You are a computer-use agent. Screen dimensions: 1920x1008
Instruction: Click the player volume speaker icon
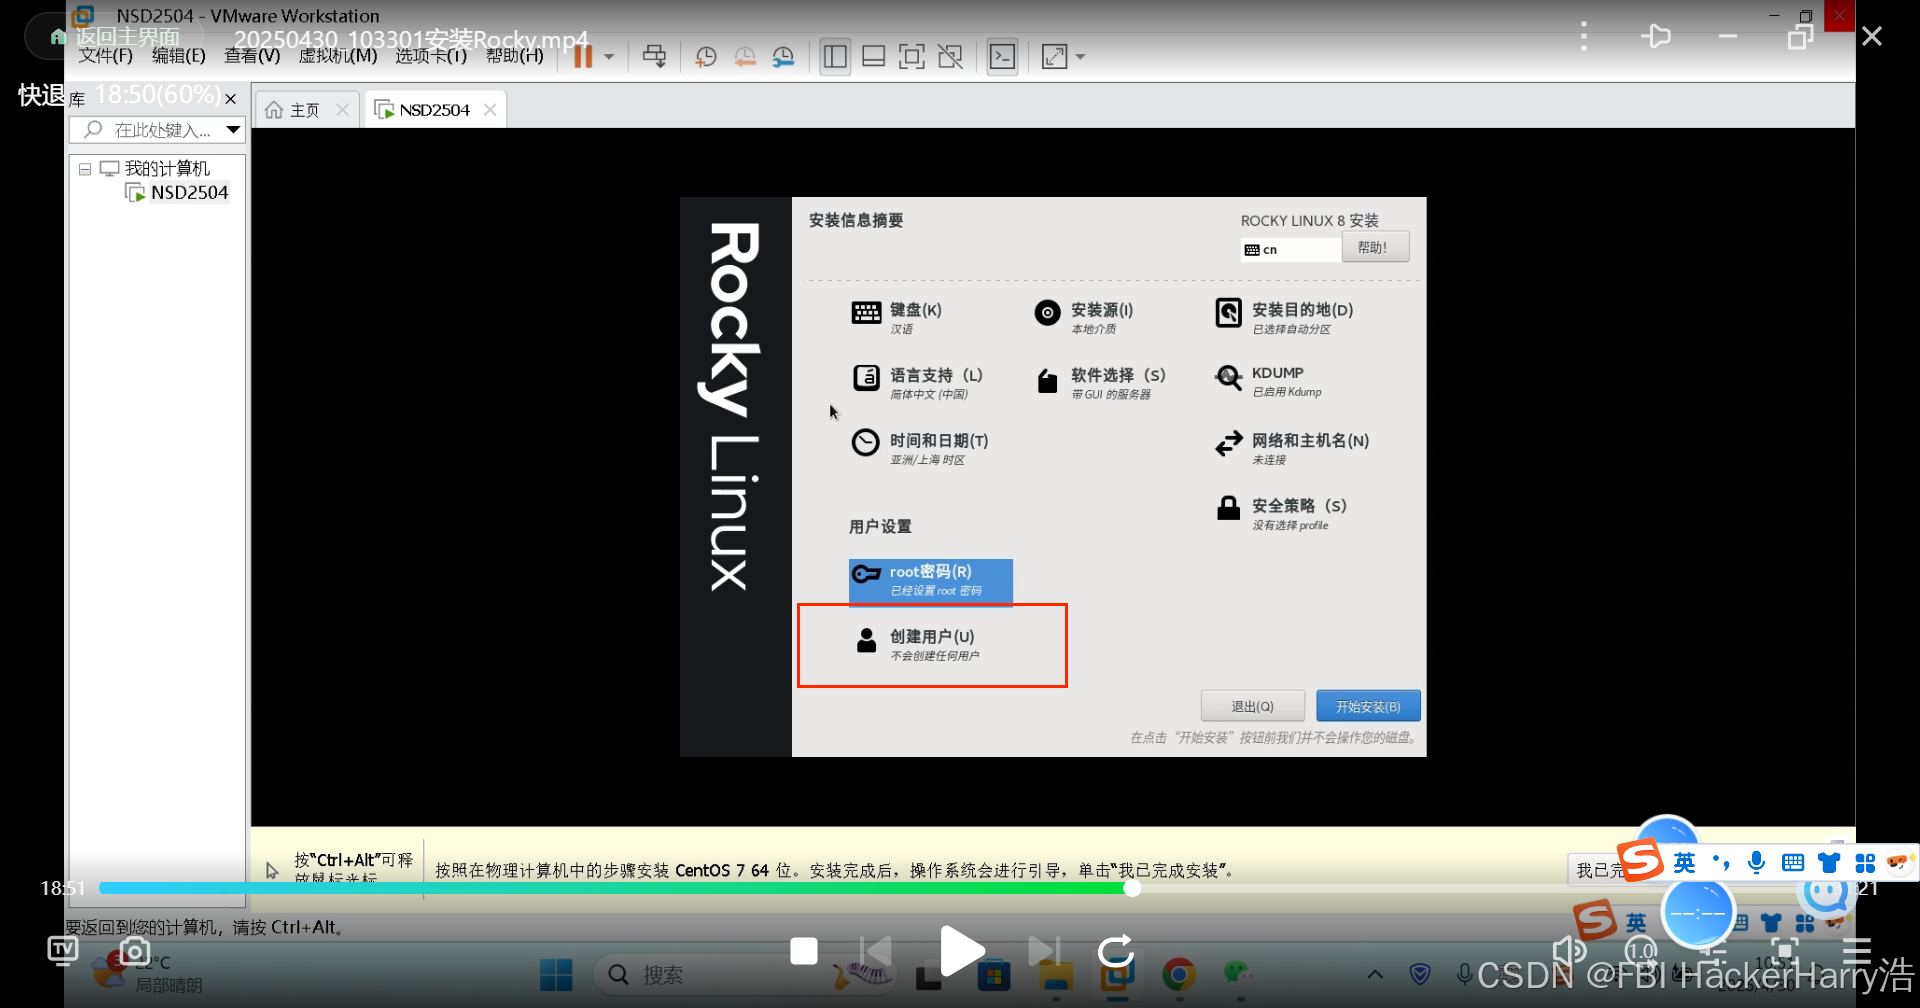tap(1569, 950)
